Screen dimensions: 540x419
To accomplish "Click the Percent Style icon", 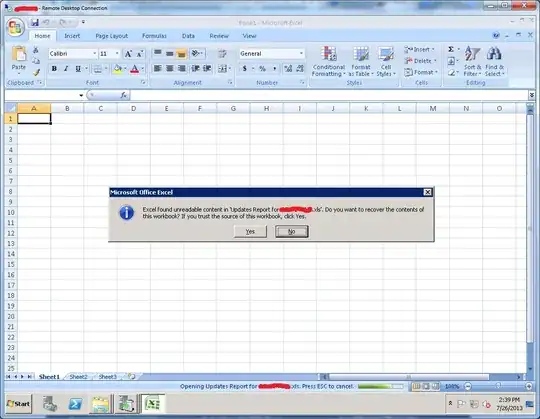I will coord(262,69).
